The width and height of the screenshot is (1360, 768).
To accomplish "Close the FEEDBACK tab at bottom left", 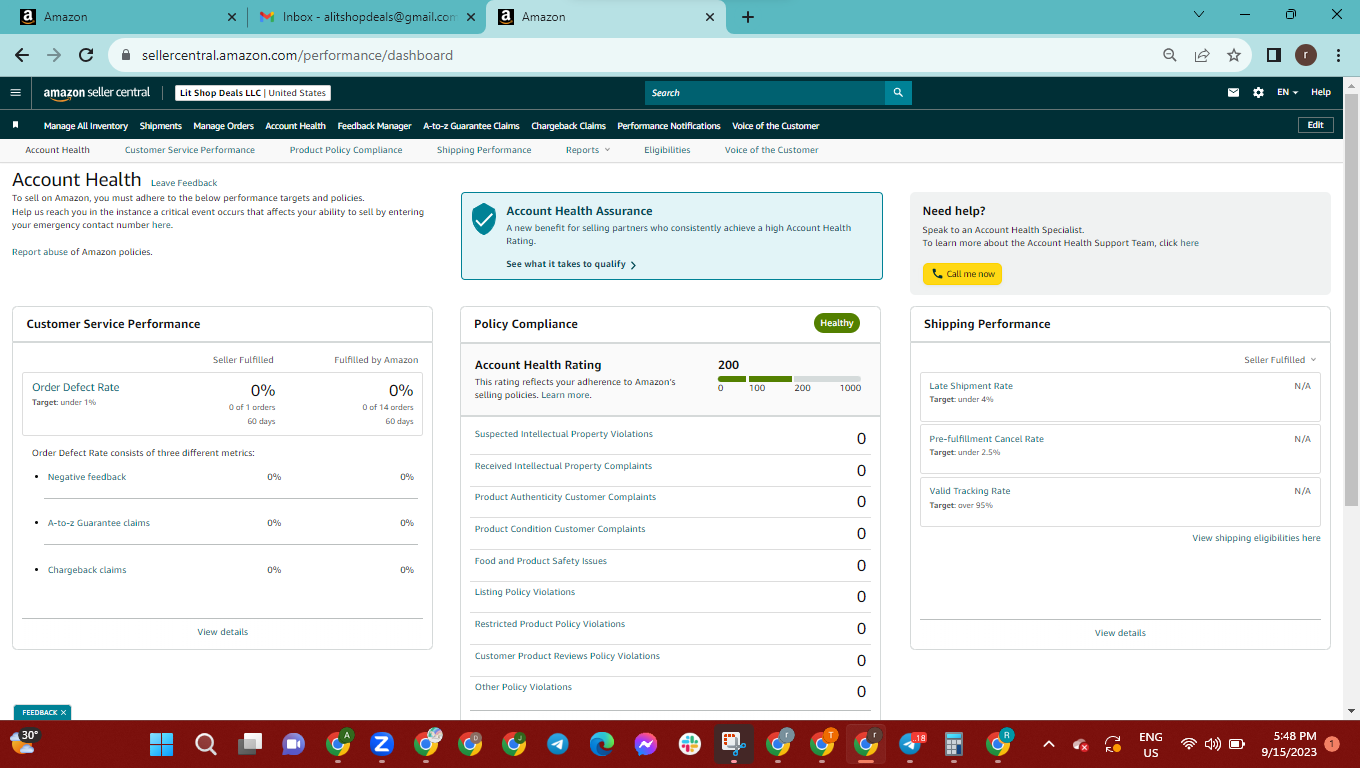I will 63,713.
